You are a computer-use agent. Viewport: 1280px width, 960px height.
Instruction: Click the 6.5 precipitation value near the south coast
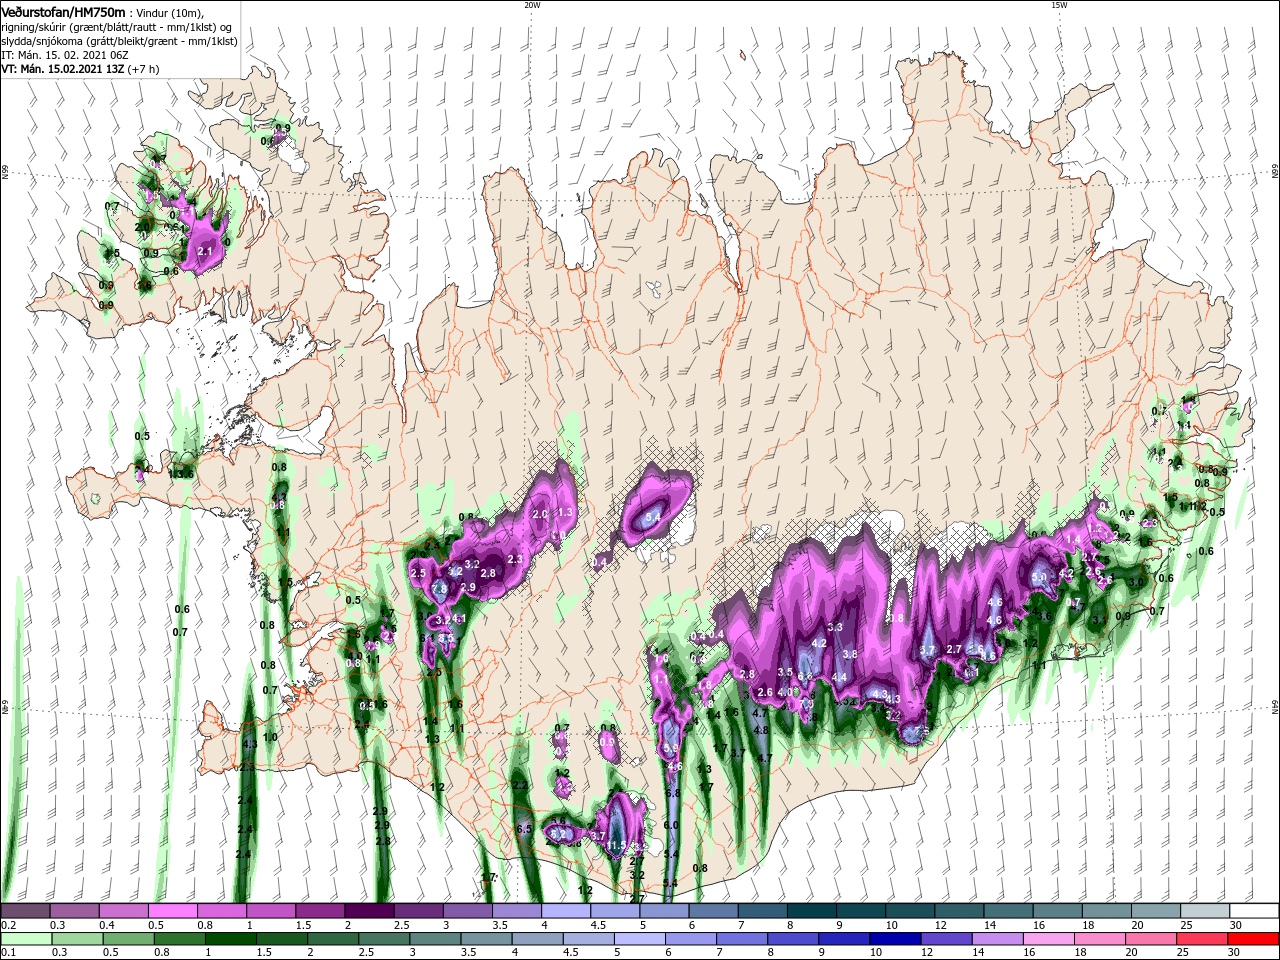coord(523,829)
